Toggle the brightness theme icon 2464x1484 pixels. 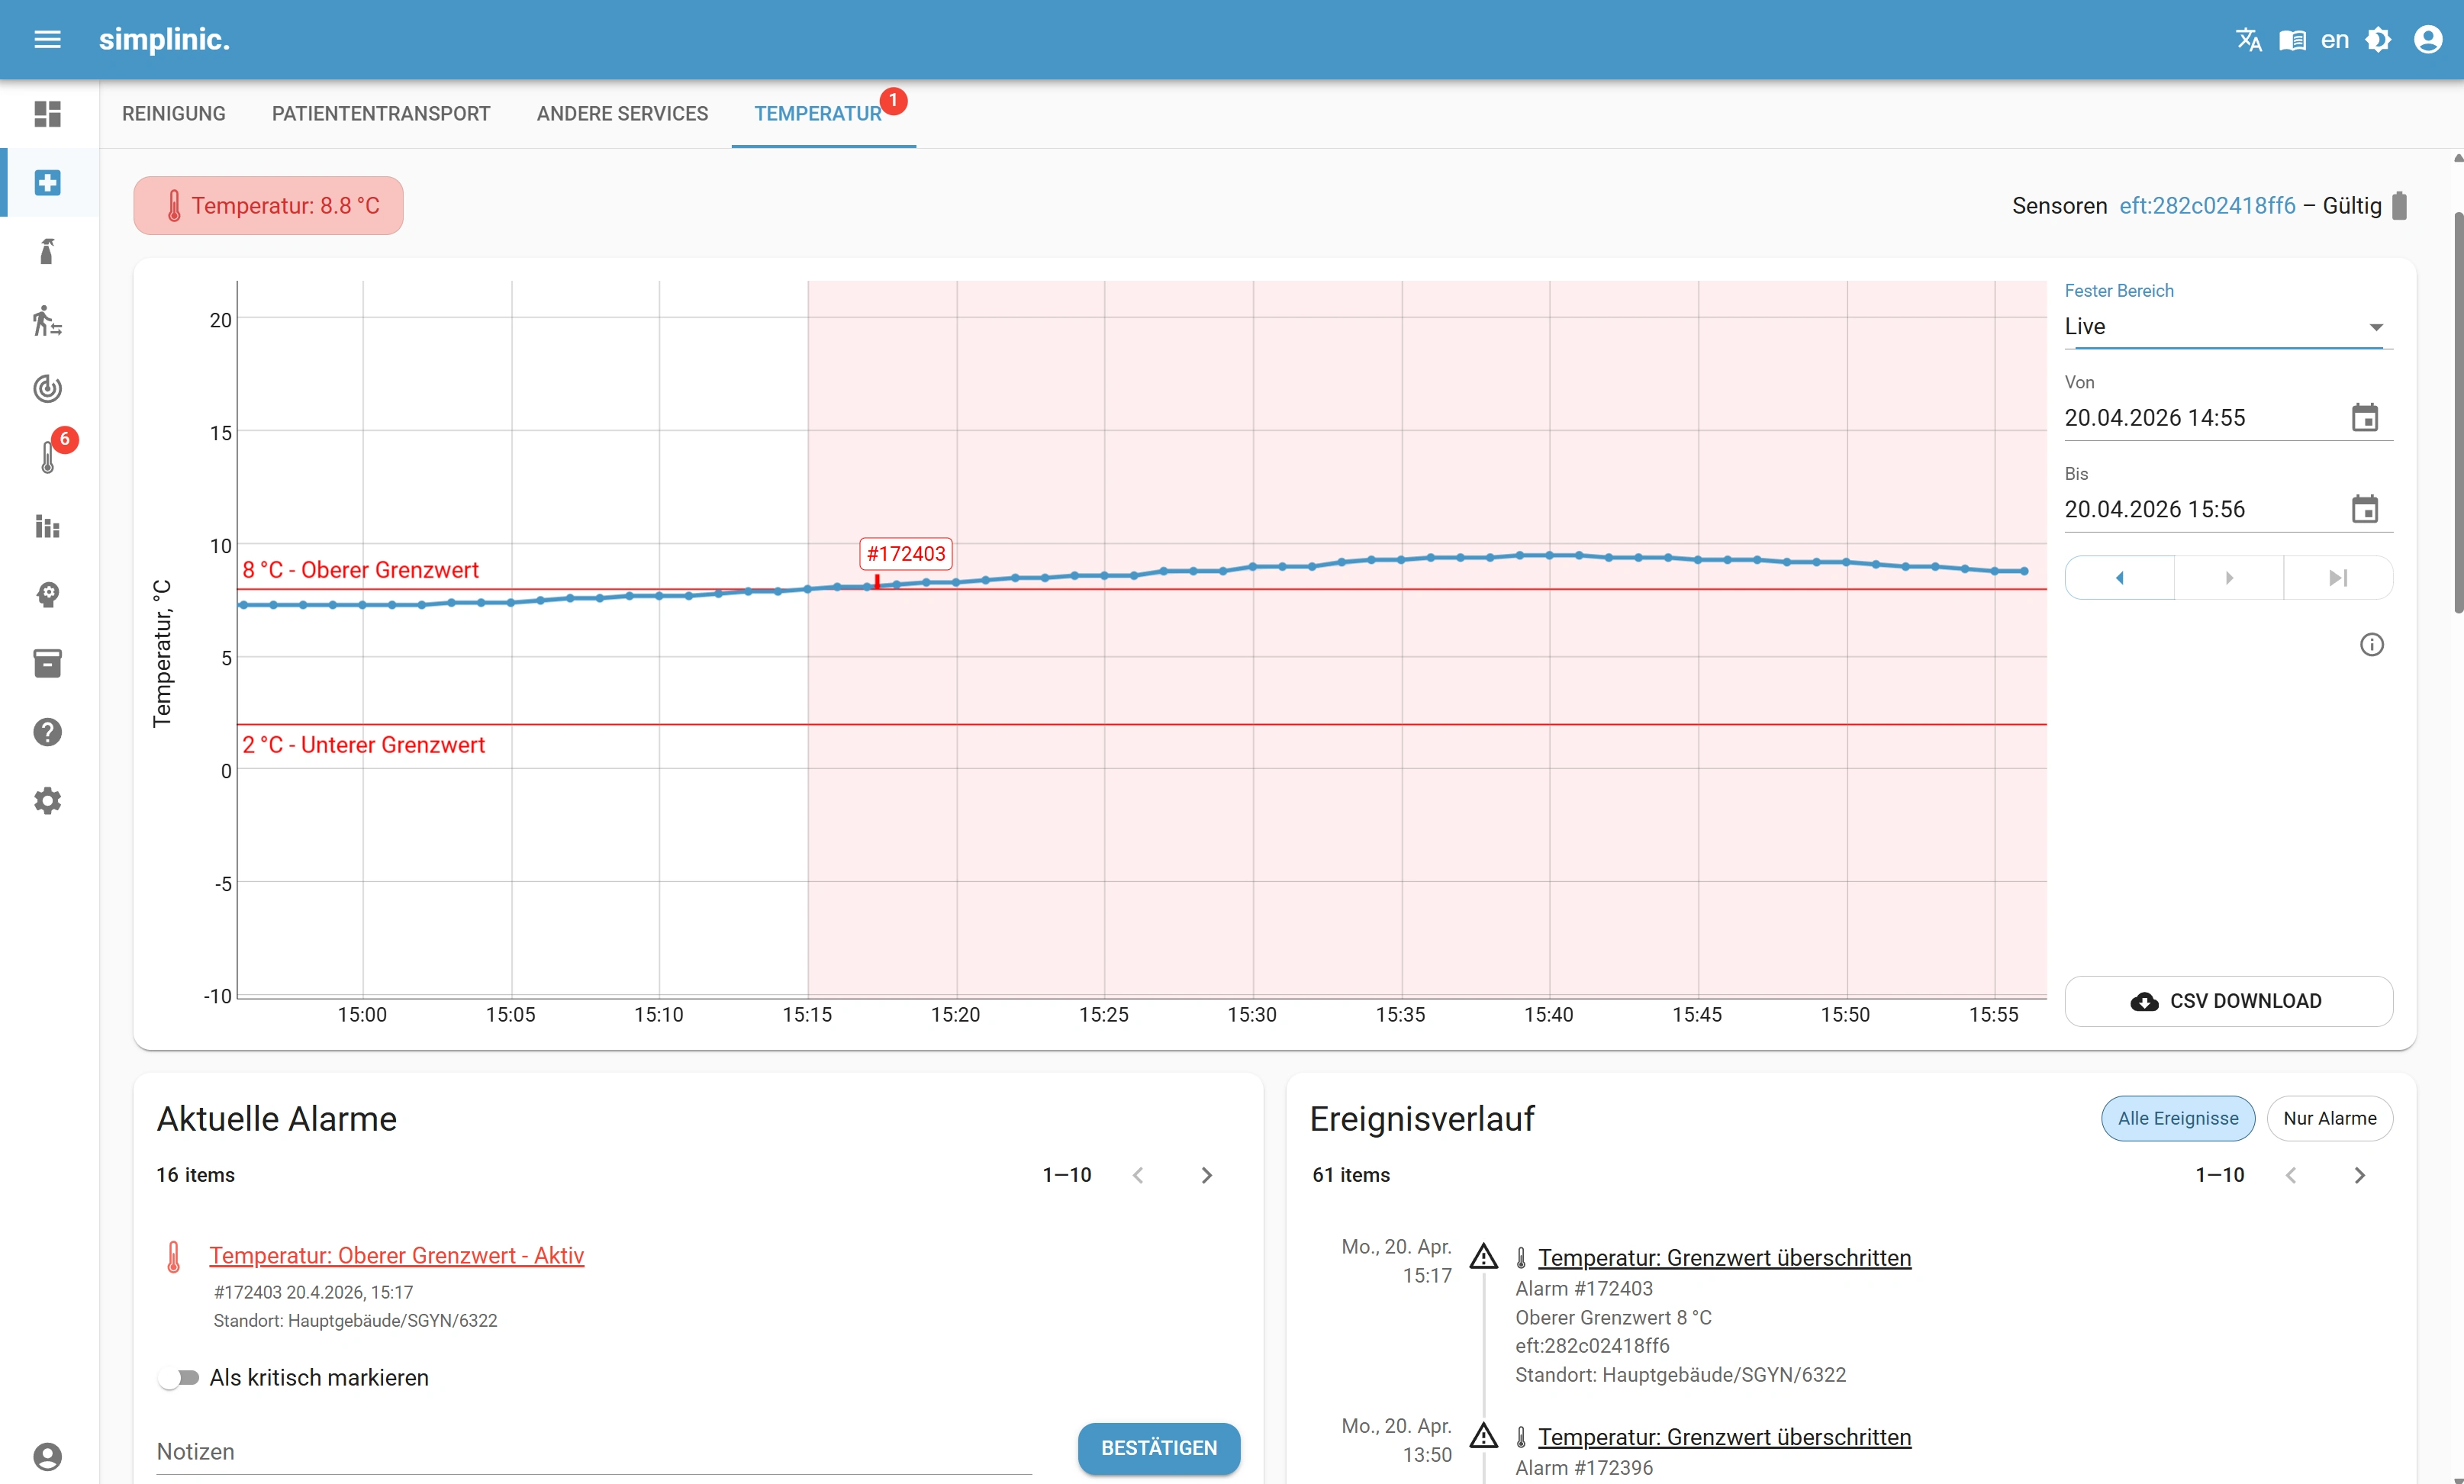2378,39
